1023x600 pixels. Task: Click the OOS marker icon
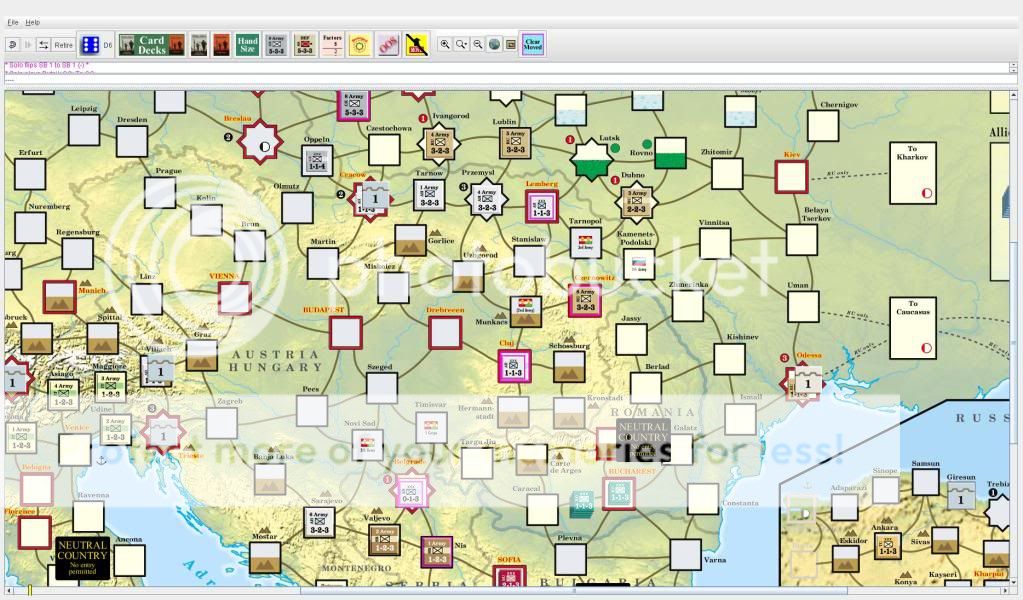coord(388,45)
